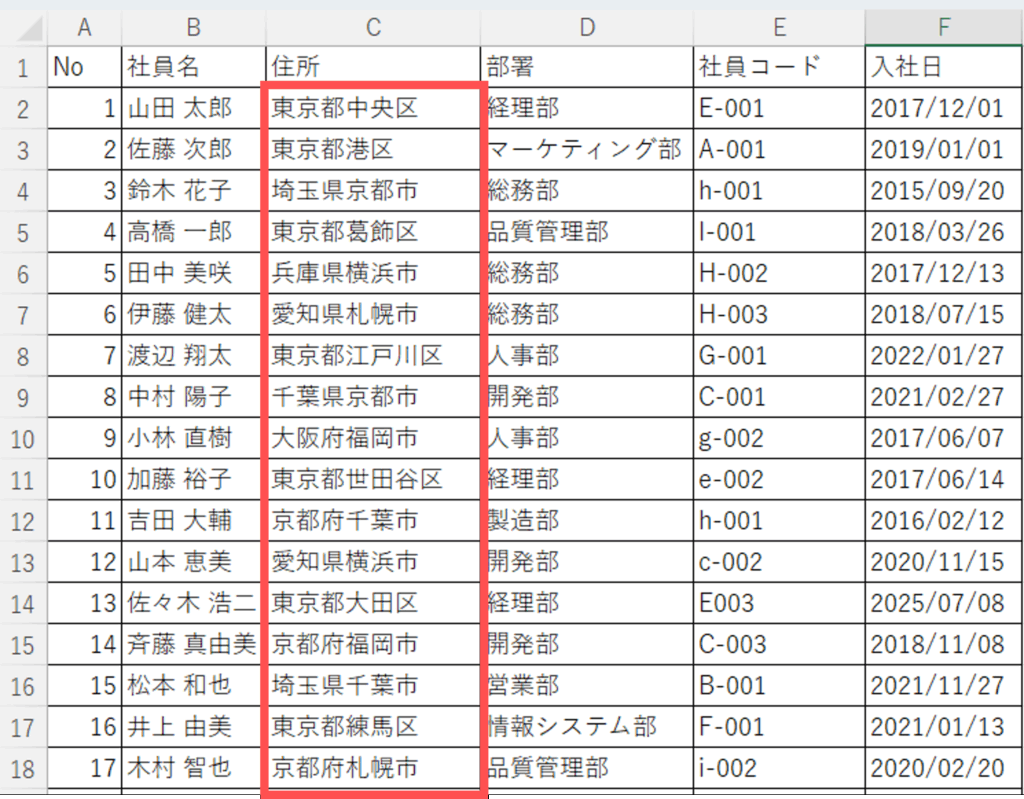The height and width of the screenshot is (799, 1024).
Task: Select row 1 via its row header
Action: (x=23, y=67)
